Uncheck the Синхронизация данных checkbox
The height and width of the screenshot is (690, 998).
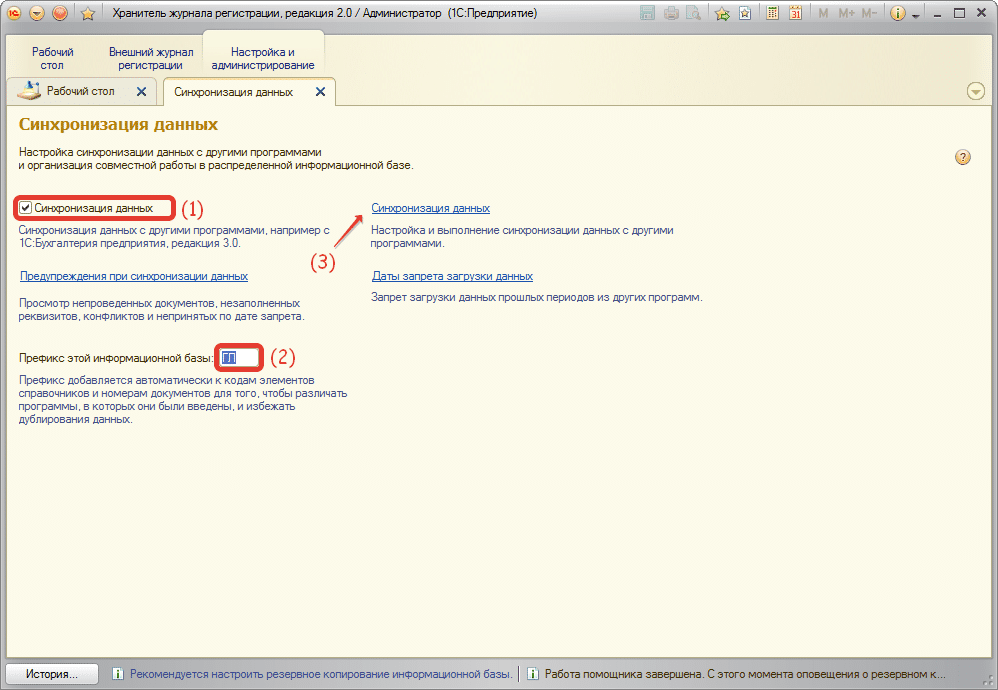(27, 208)
